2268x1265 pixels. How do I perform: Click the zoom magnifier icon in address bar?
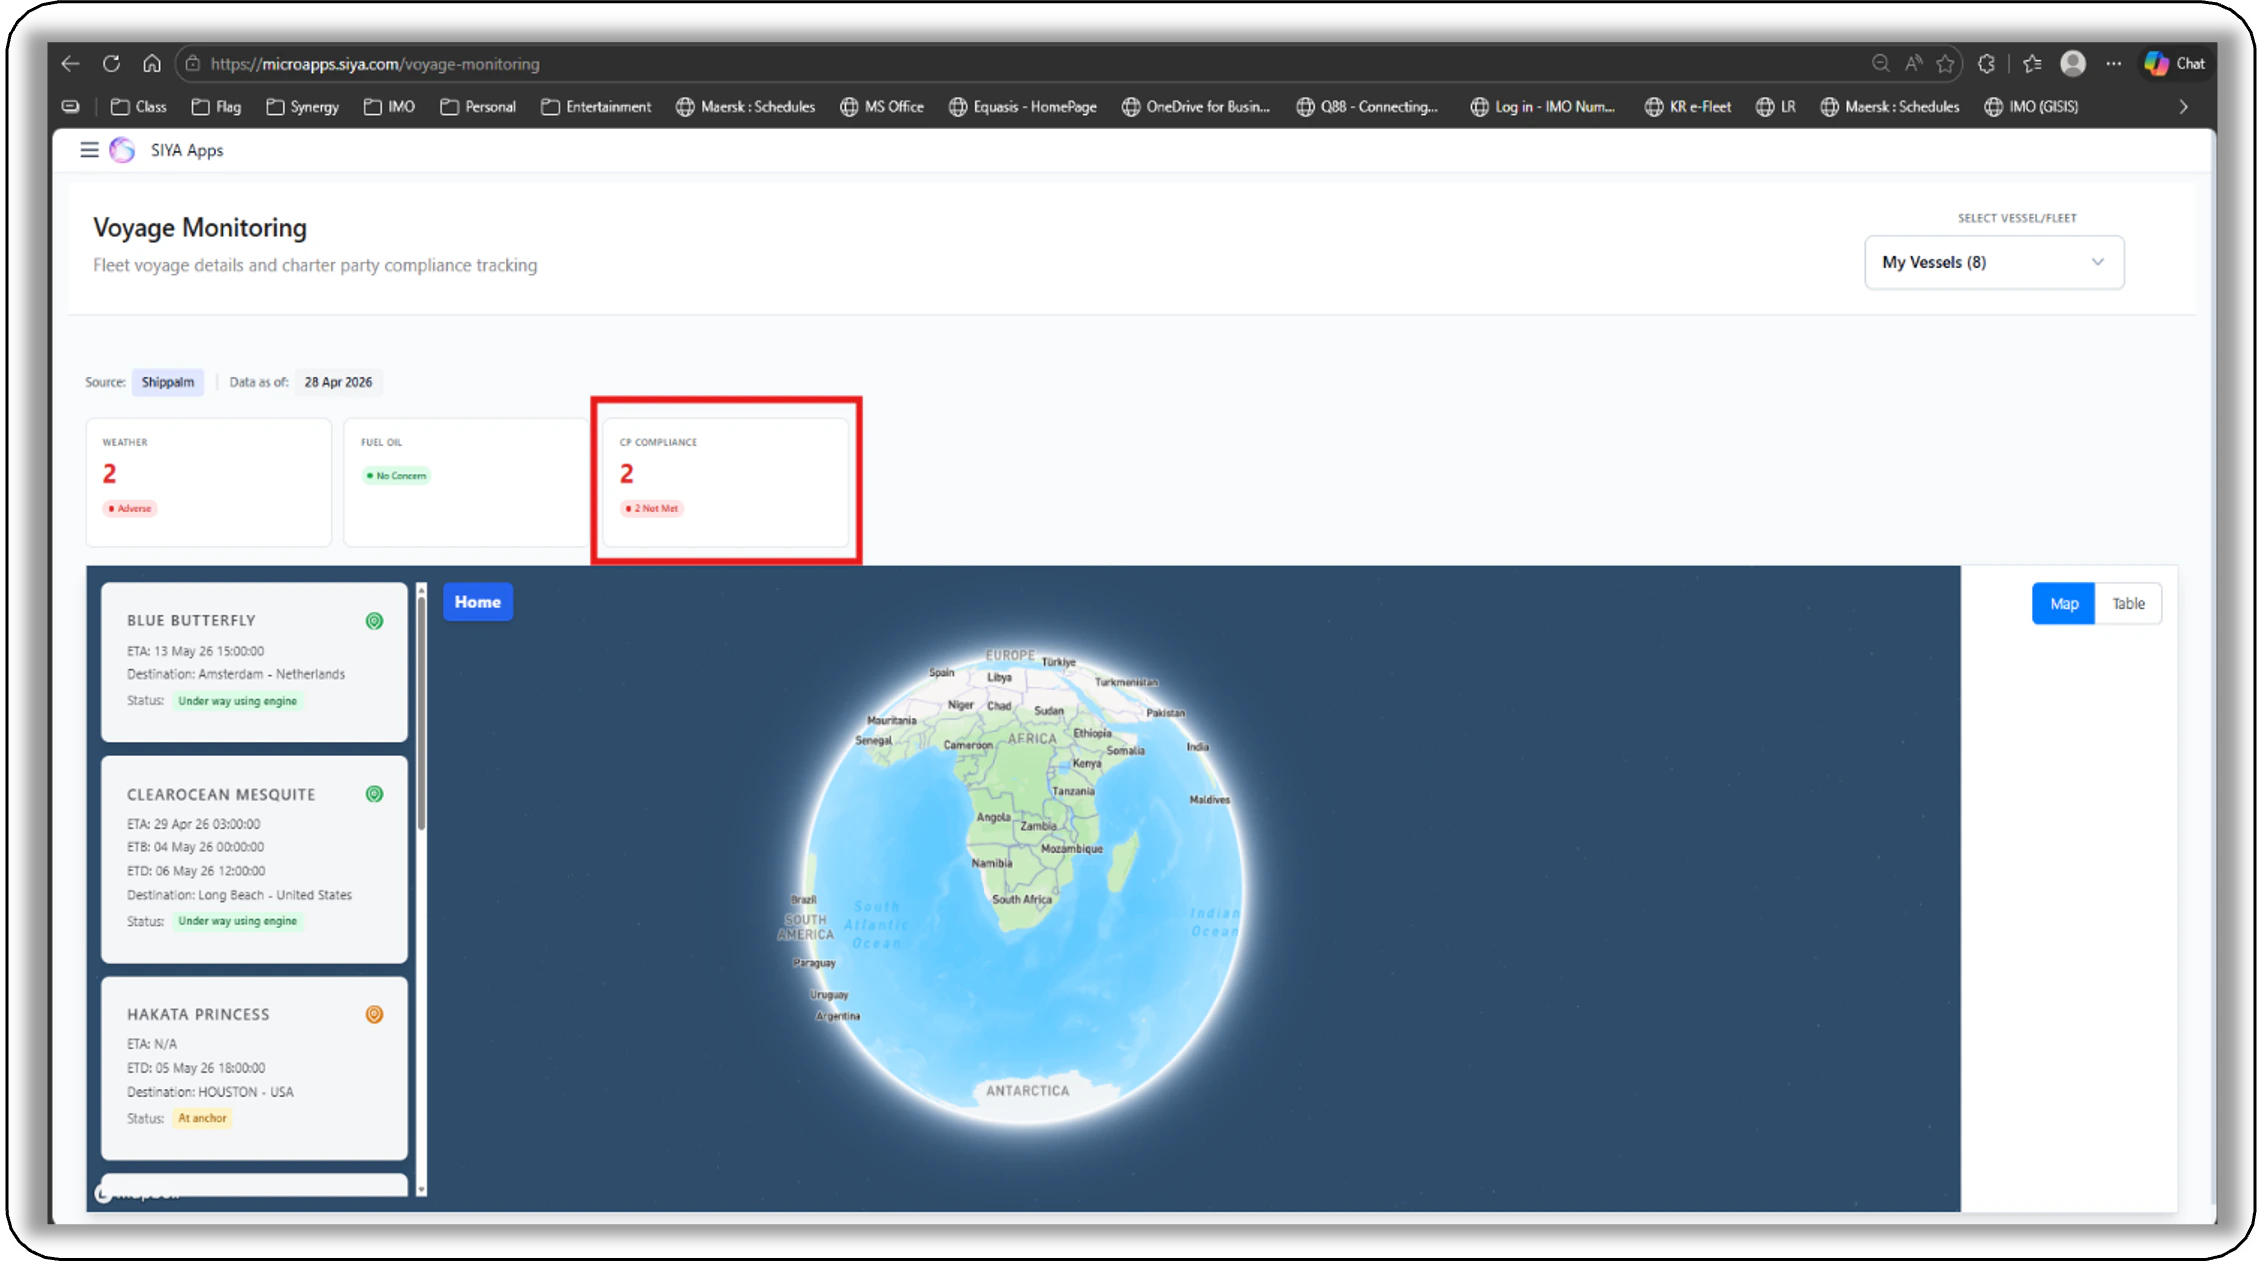tap(1880, 64)
